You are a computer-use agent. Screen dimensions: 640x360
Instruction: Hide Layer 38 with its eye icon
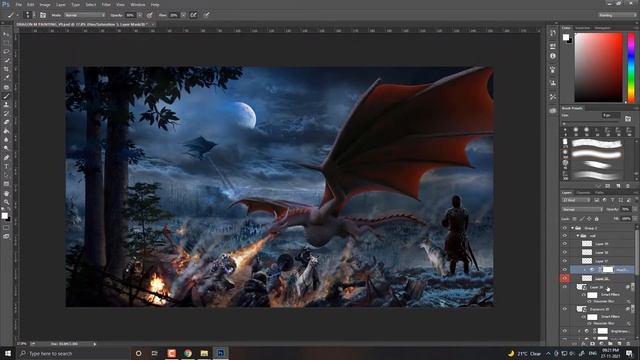click(x=565, y=252)
